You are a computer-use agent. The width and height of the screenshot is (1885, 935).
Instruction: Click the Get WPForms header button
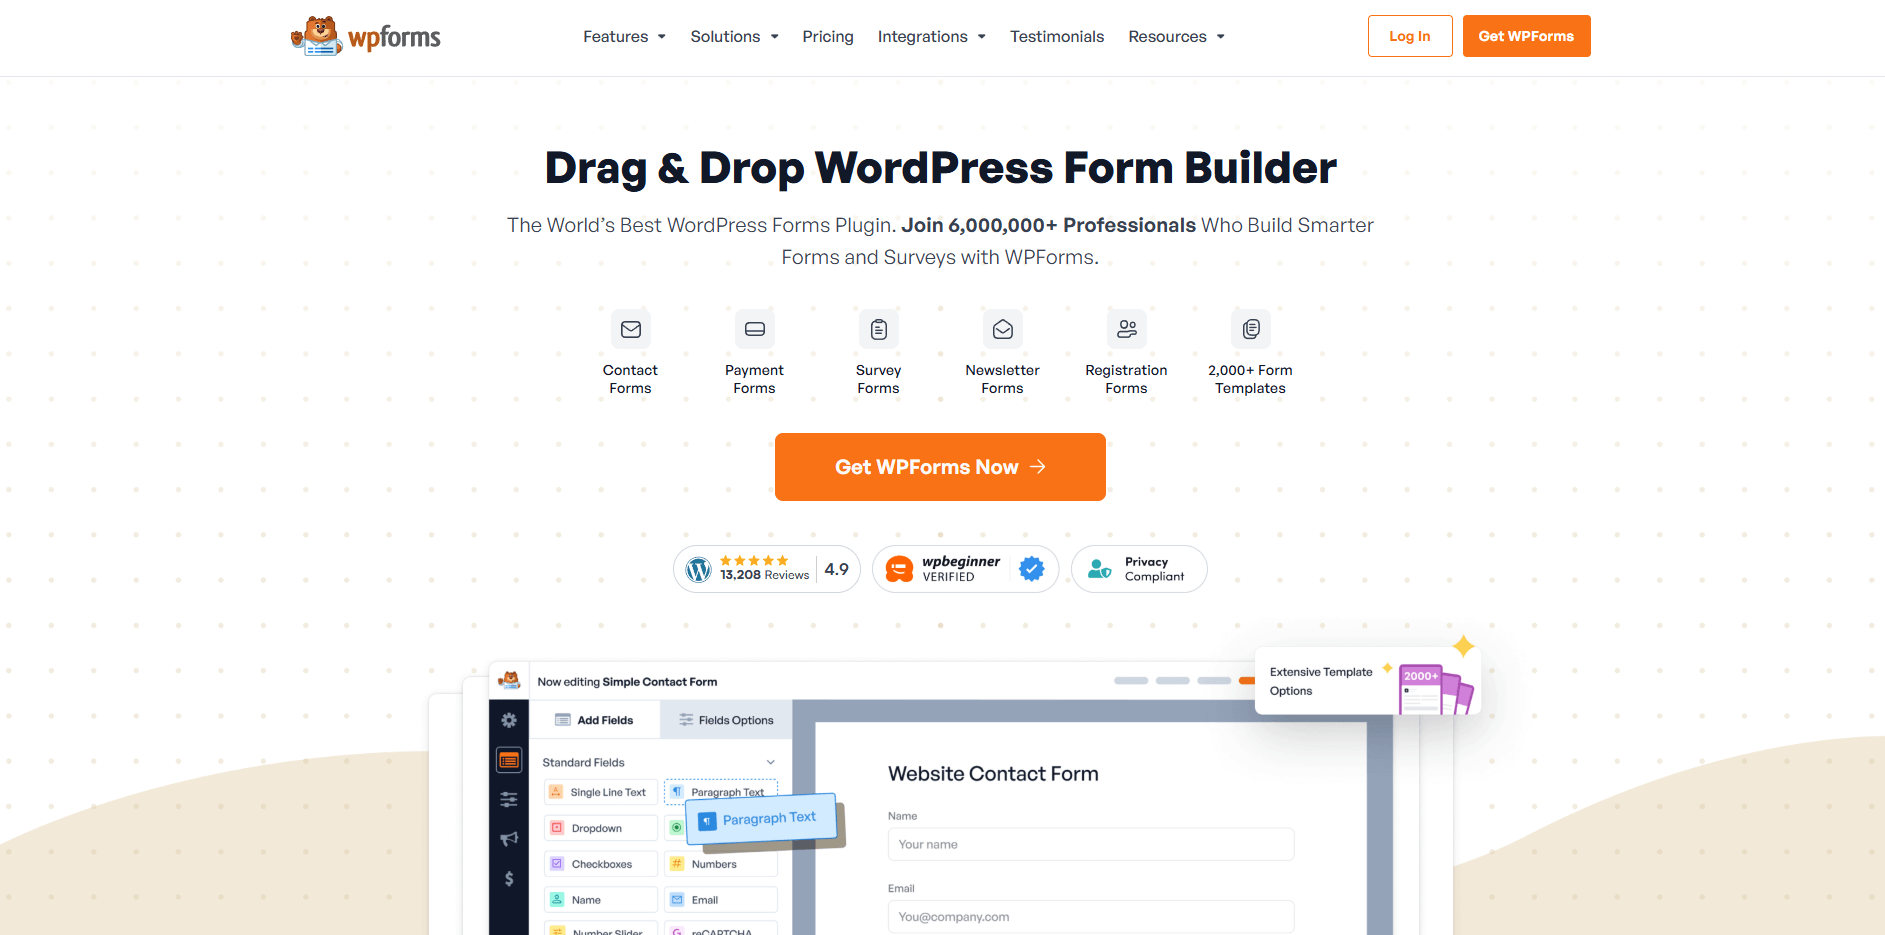click(x=1526, y=36)
